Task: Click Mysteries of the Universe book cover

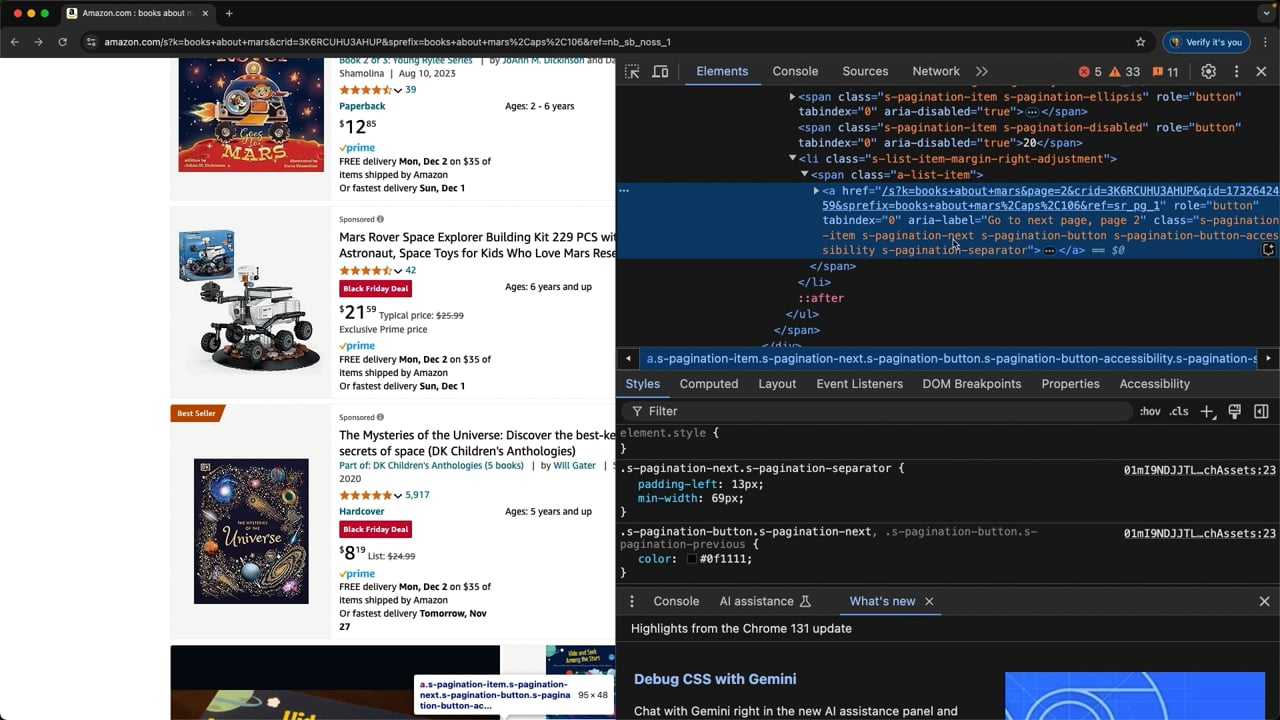Action: tap(251, 531)
